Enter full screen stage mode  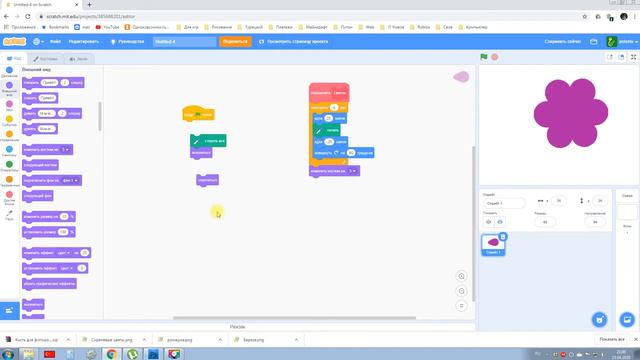pyautogui.click(x=633, y=57)
